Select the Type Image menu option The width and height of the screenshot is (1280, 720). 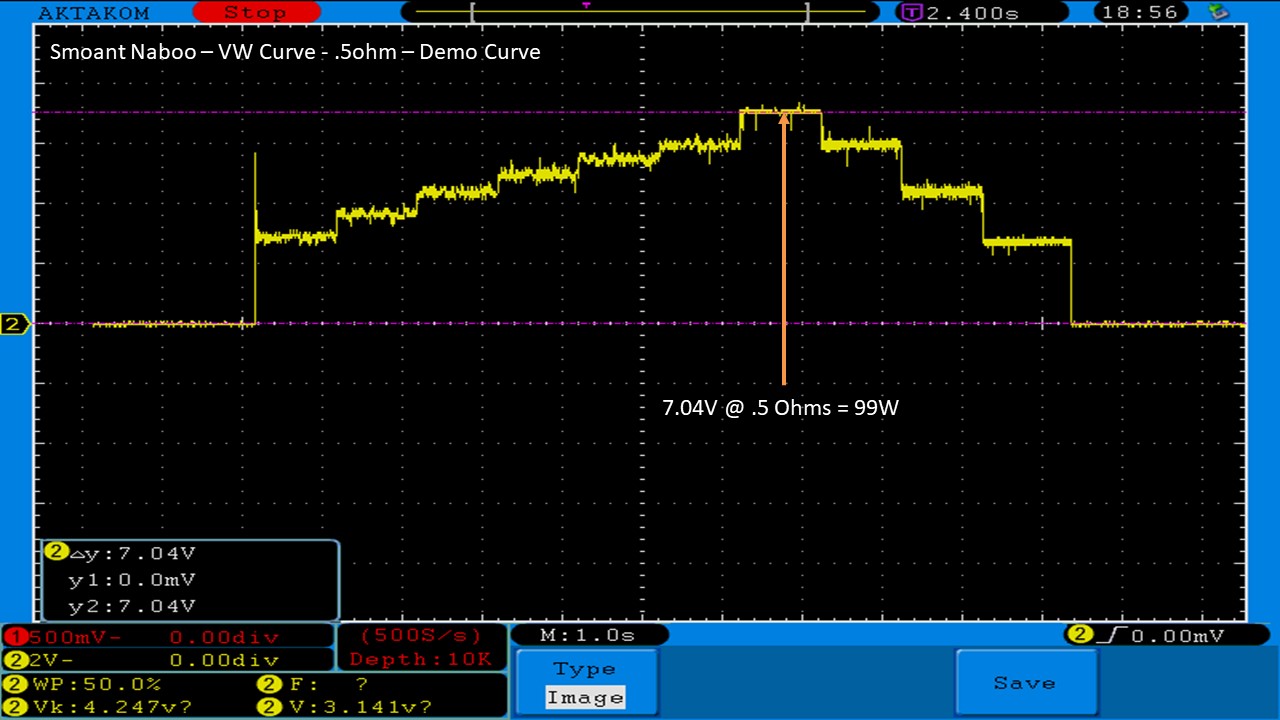tap(585, 683)
